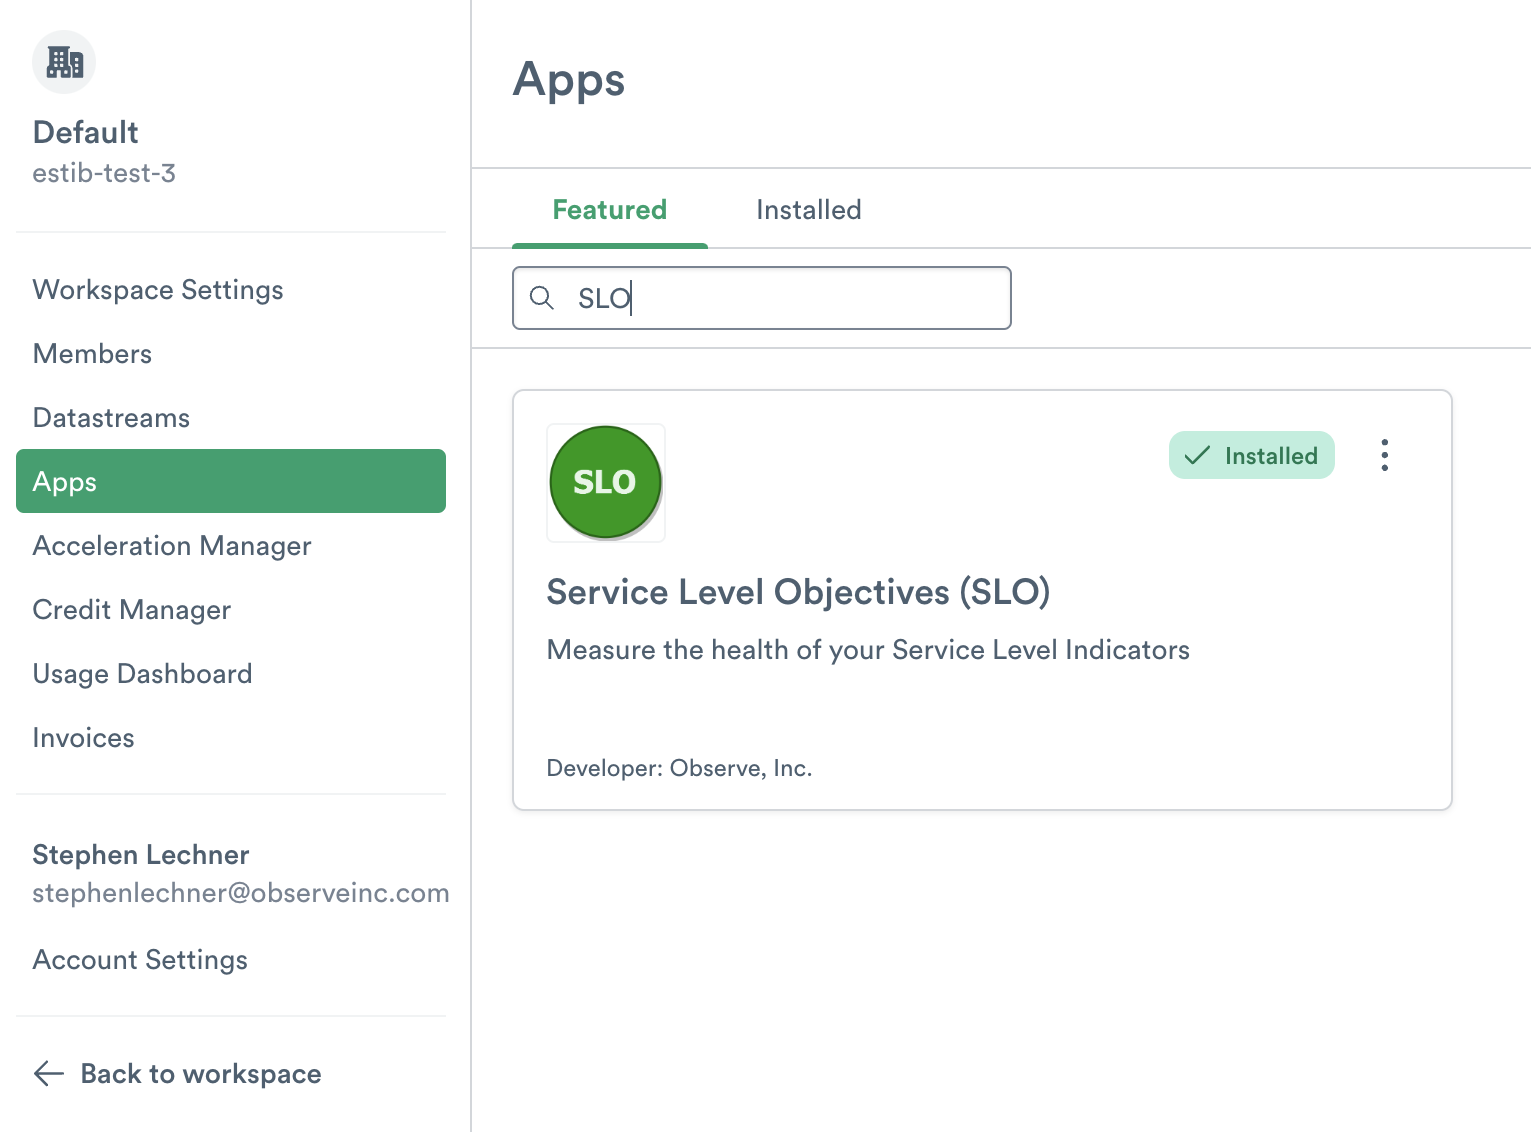Click the SLO app logo
This screenshot has width=1531, height=1132.
point(606,482)
